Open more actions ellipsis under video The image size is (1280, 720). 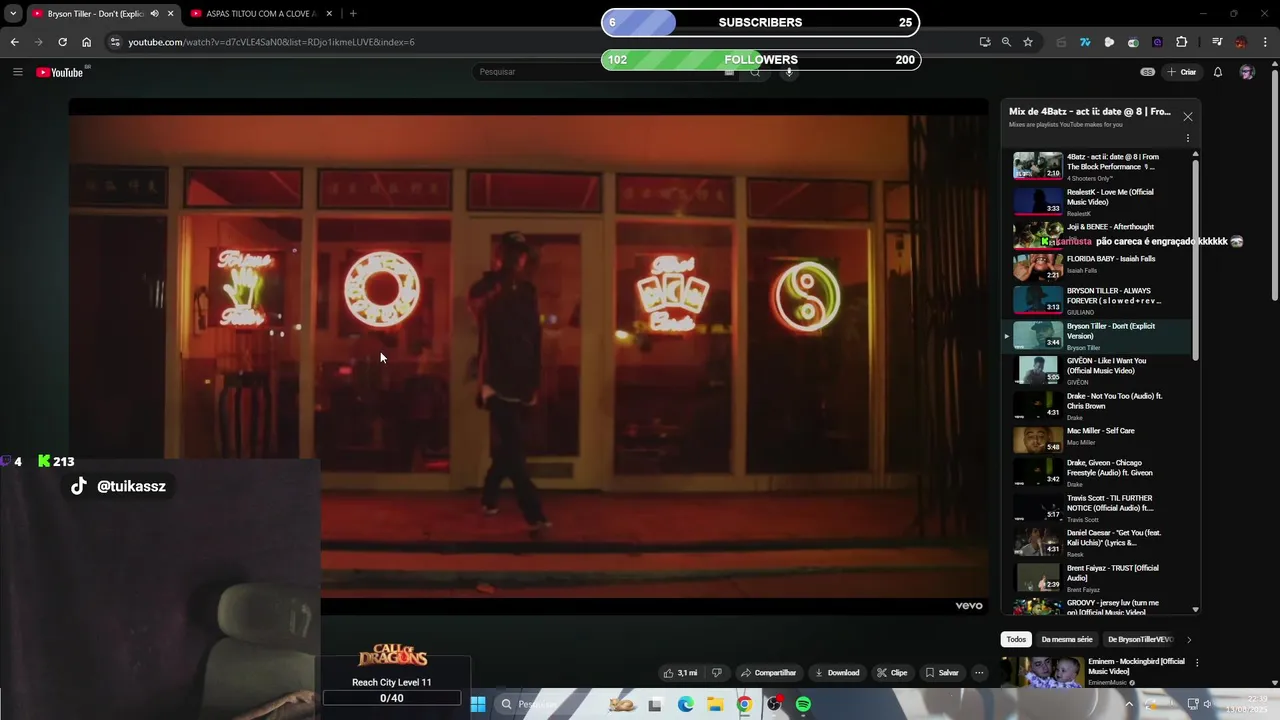(x=979, y=673)
